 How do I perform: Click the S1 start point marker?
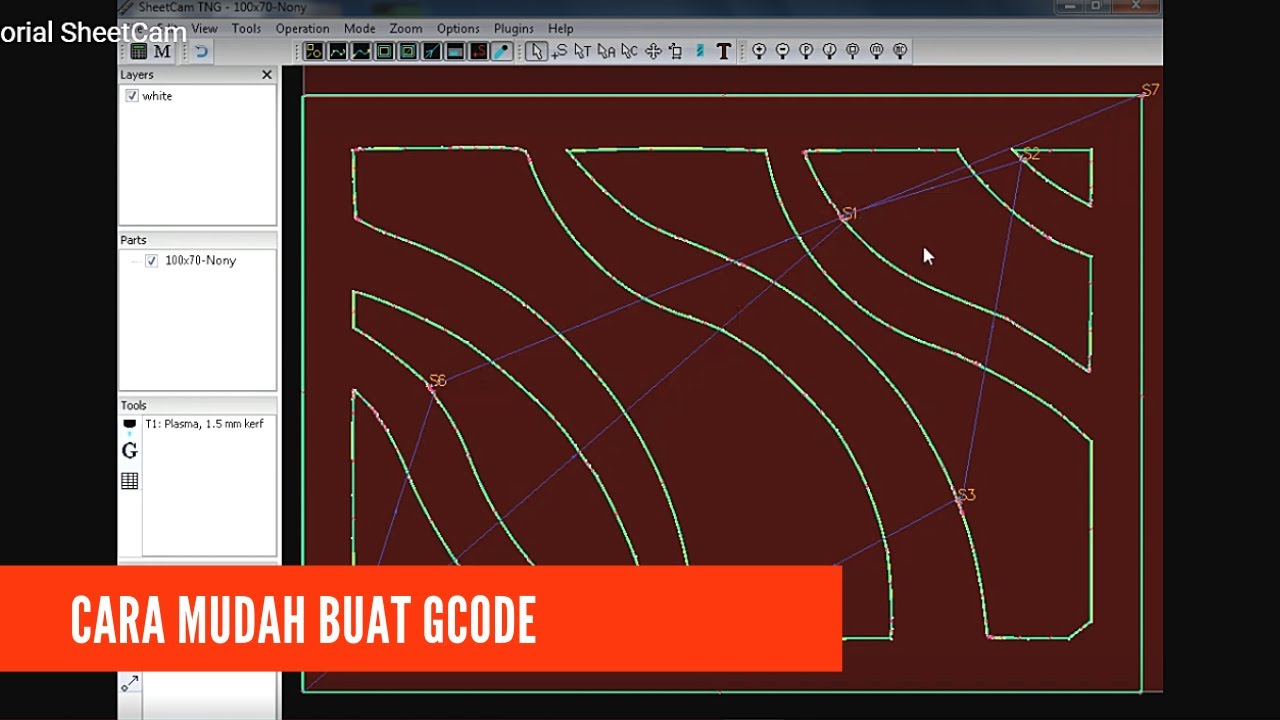(x=849, y=213)
